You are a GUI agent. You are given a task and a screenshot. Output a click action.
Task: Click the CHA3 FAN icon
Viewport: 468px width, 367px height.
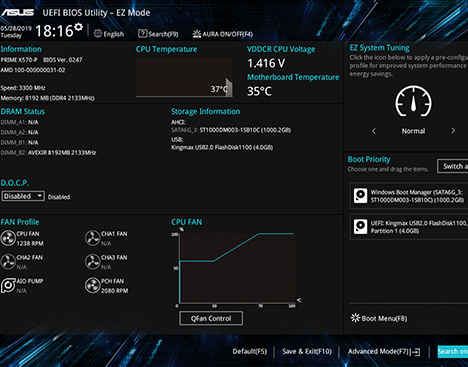[92, 262]
